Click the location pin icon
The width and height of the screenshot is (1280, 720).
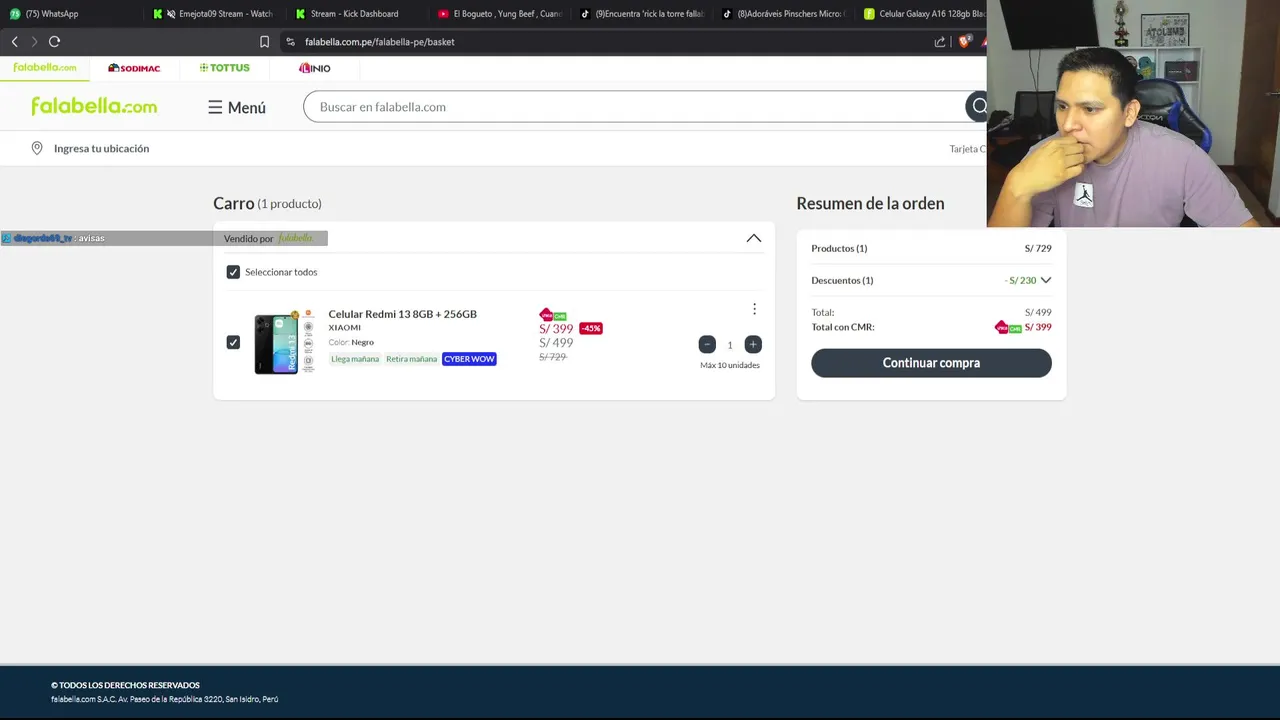point(37,148)
